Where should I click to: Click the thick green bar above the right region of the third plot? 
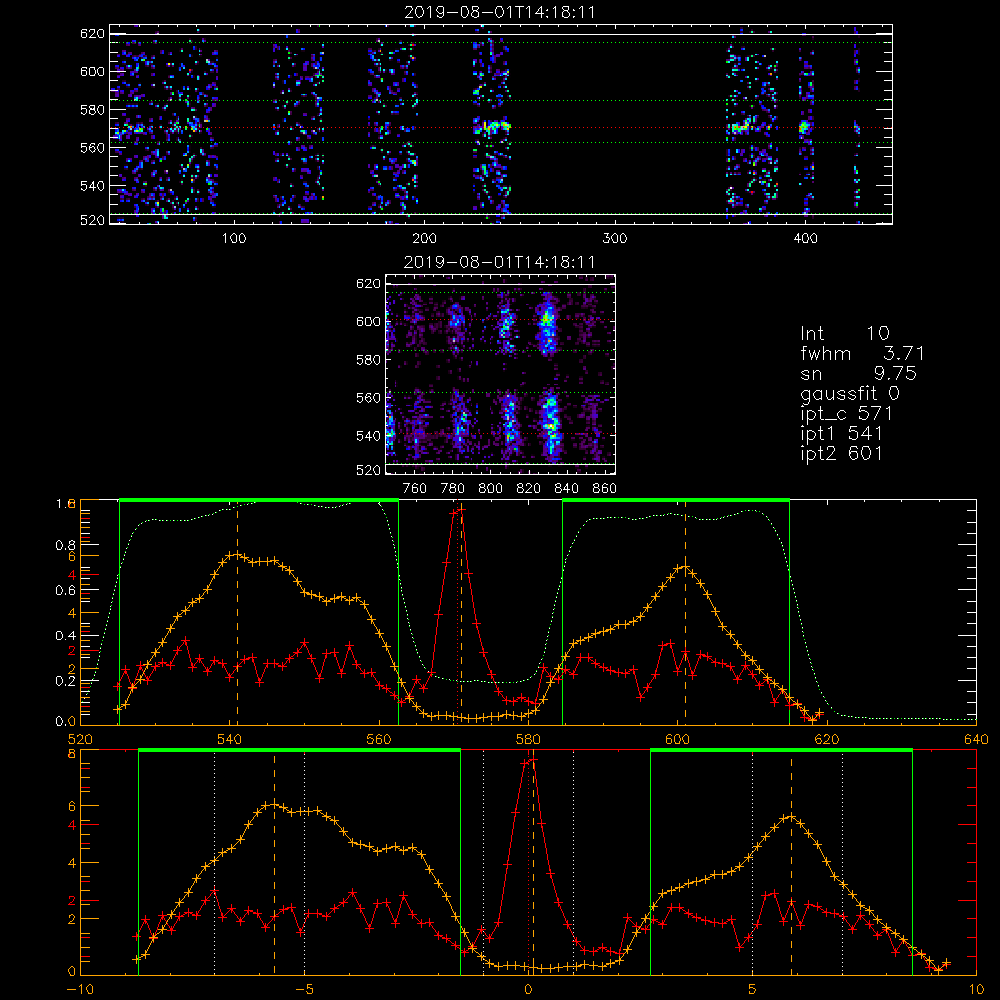(x=676, y=500)
